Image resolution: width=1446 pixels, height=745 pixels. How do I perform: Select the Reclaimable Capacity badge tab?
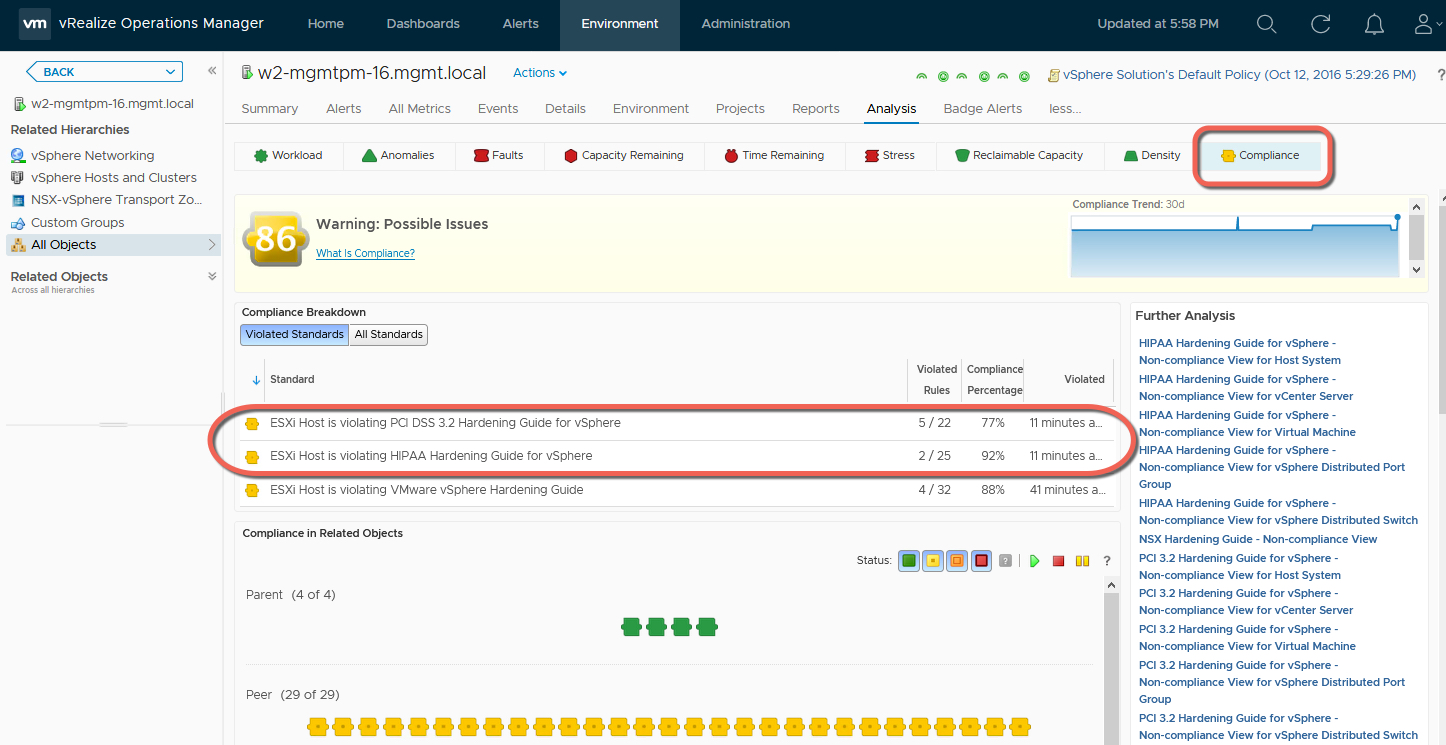pyautogui.click(x=1020, y=155)
